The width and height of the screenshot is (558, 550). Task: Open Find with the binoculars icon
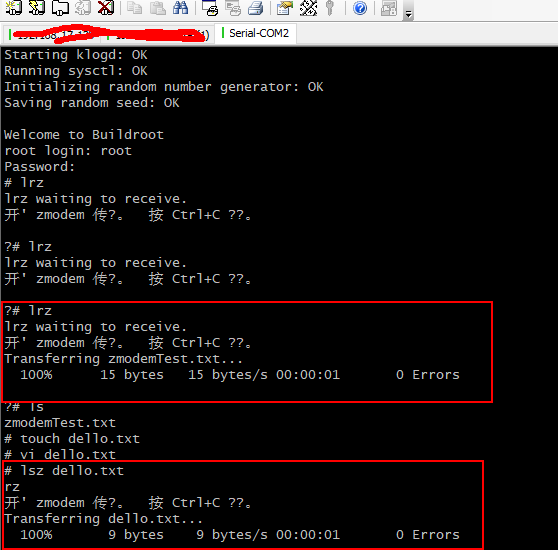coord(181,8)
